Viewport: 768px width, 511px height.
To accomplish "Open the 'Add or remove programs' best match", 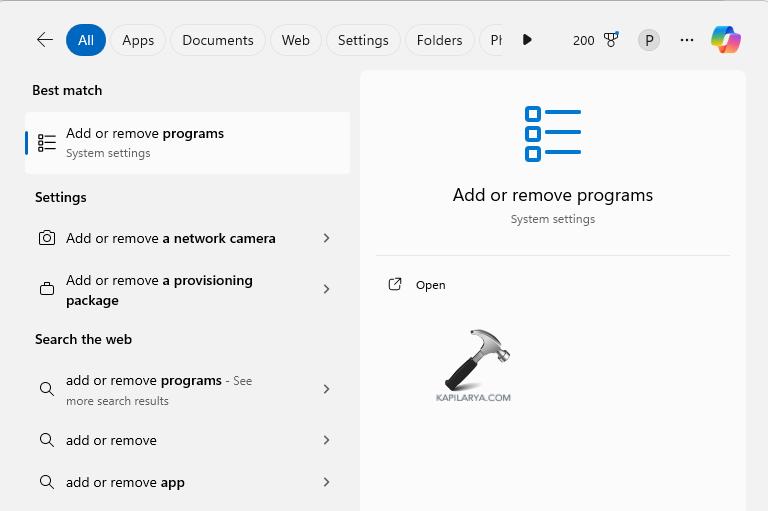I will click(x=187, y=143).
